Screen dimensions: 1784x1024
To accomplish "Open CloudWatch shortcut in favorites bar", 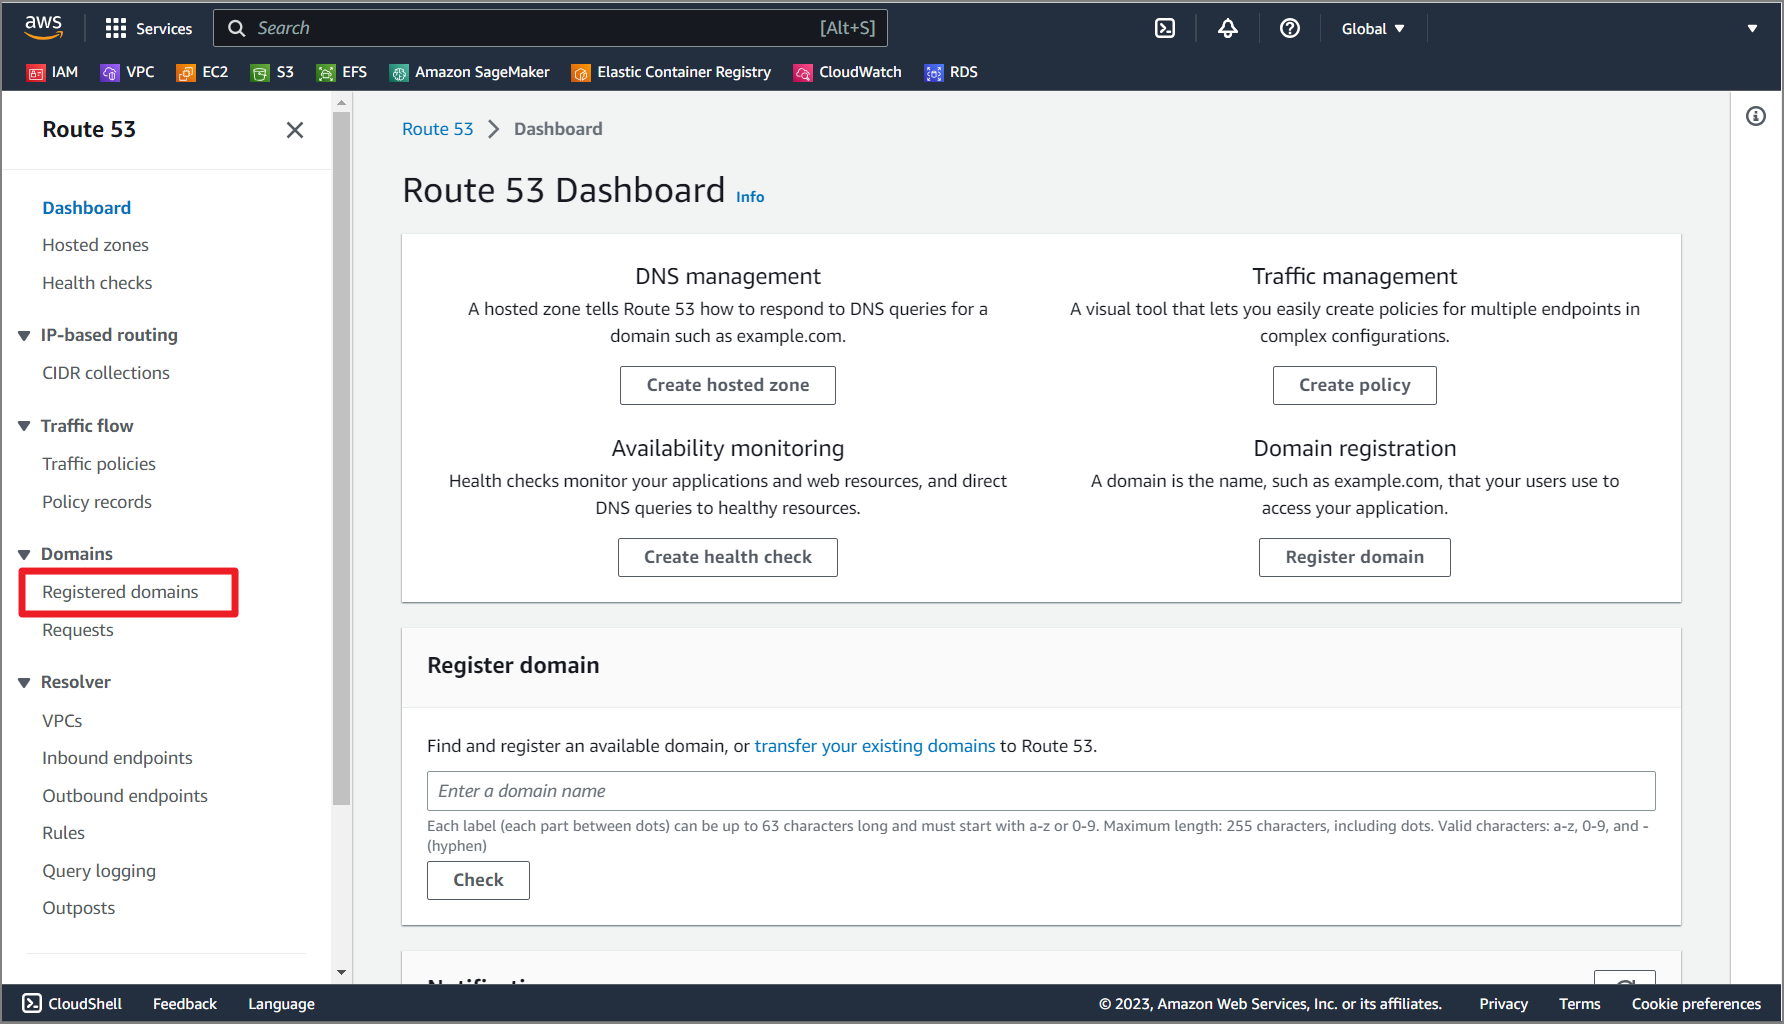I will (848, 72).
